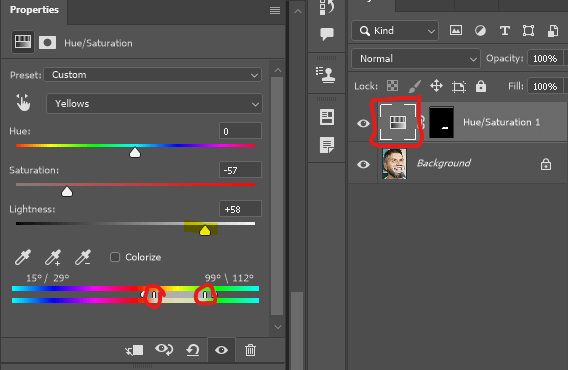
Task: Open the Notes panel icon
Action: click(x=327, y=145)
